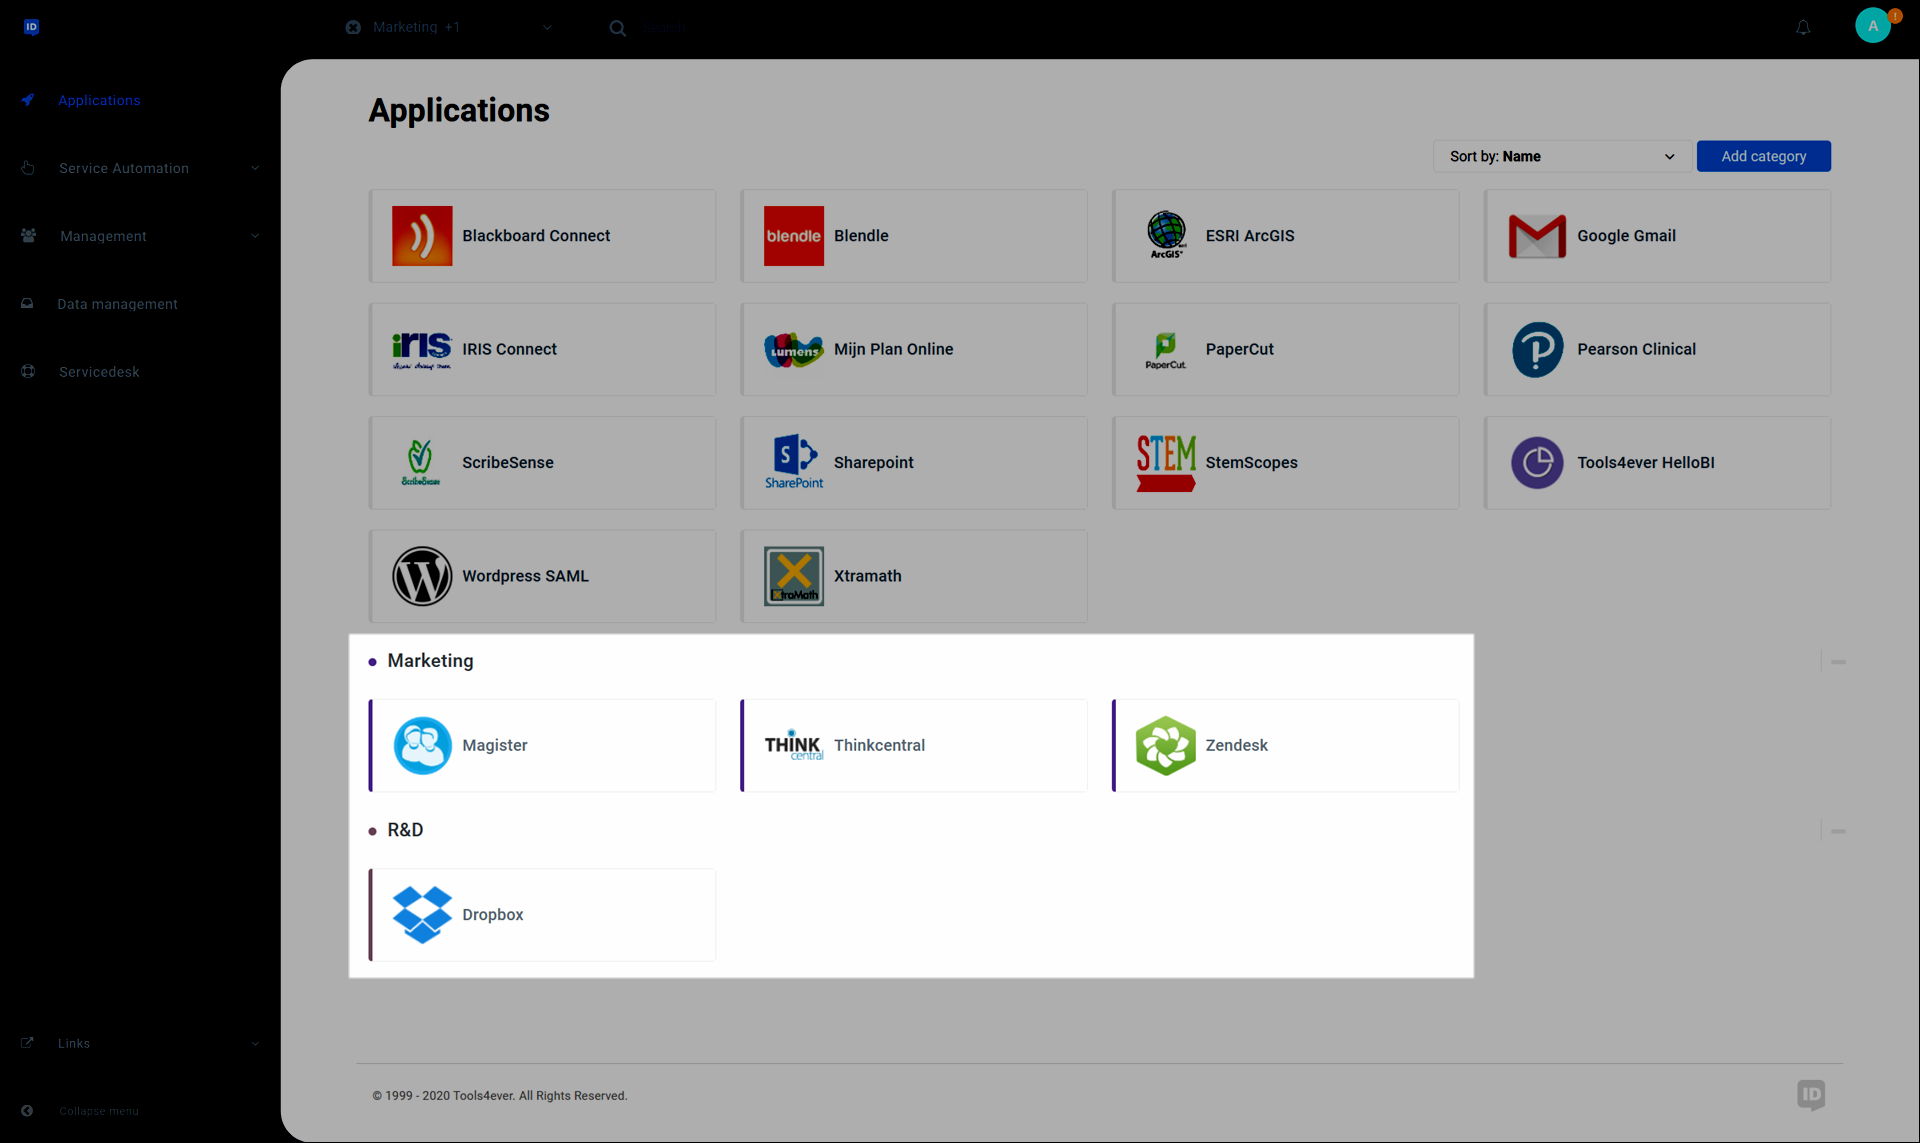Screen dimensions: 1920x1143
Task: Open the Mijn Plan Online Lumens icon
Action: tap(794, 350)
